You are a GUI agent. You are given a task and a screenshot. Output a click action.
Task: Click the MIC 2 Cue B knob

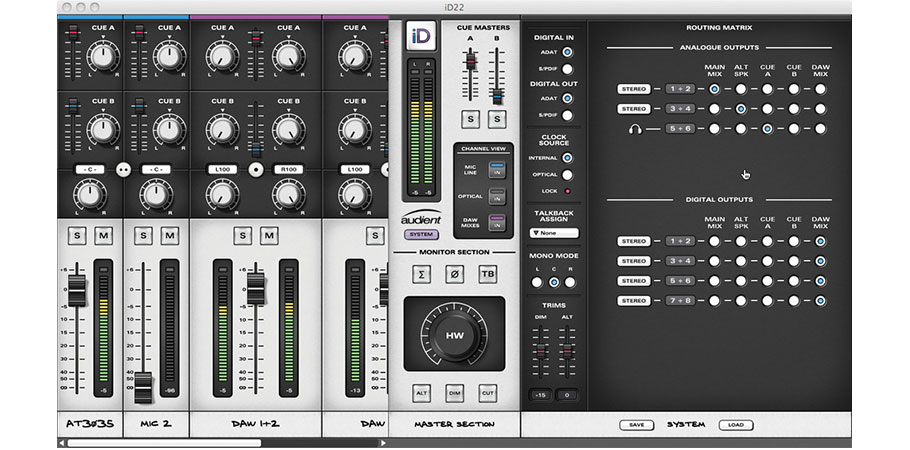coord(169,130)
